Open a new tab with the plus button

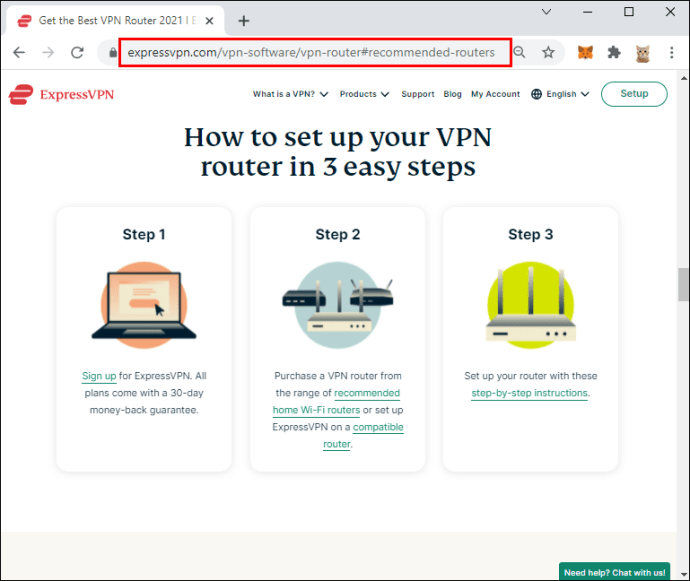pos(244,21)
